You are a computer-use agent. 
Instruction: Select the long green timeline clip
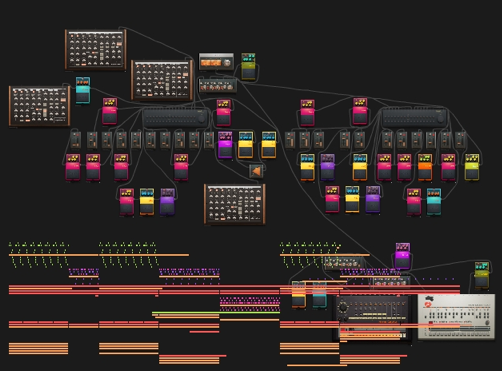[216, 313]
